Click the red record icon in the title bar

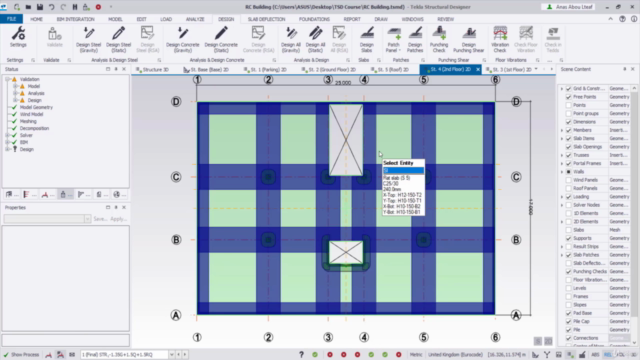[98, 7]
